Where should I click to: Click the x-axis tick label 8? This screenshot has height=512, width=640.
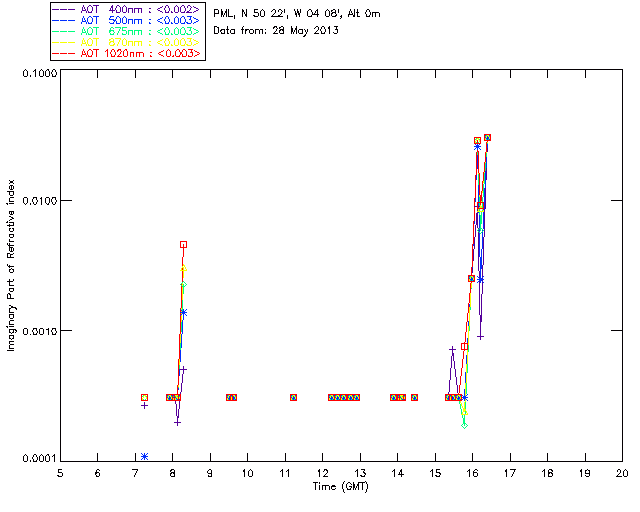(x=173, y=473)
